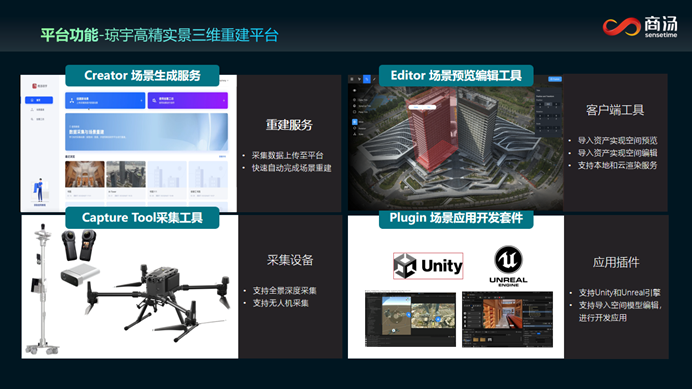
Task: Click the pencil tool in Editor top toolbar
Action: [x=374, y=79]
